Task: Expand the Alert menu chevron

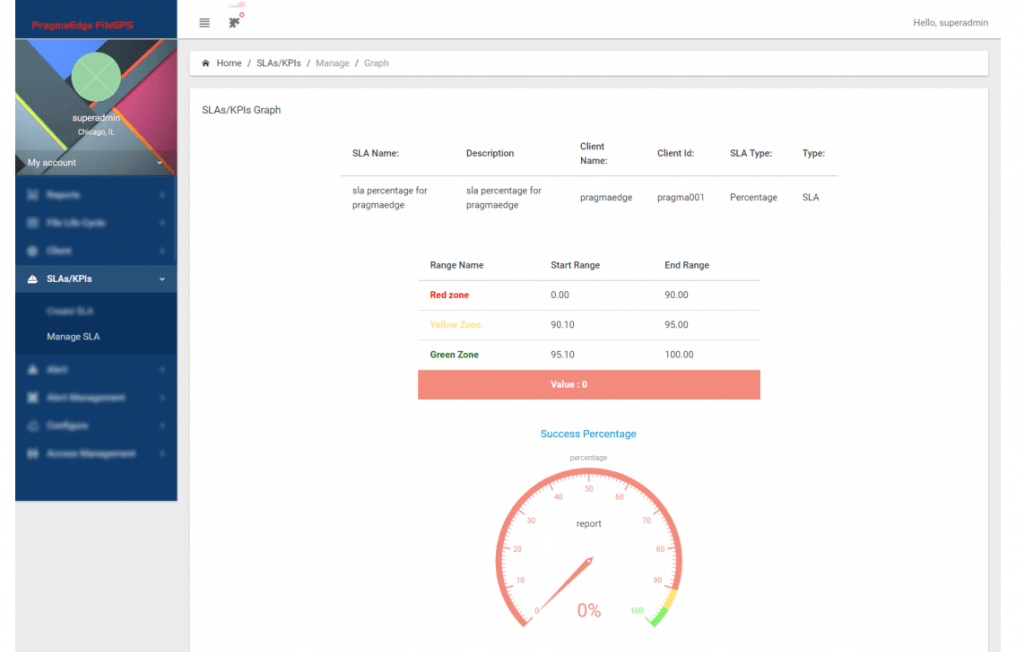Action: [x=162, y=370]
